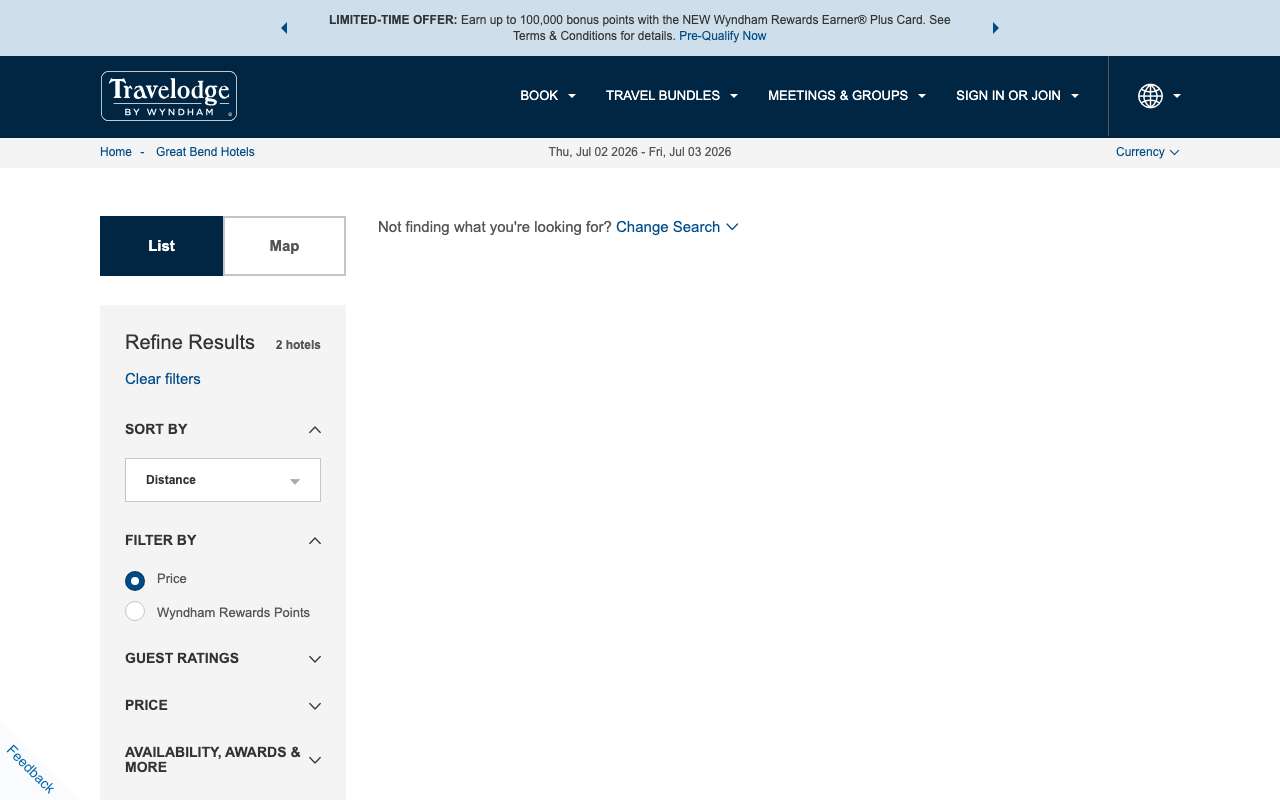Image resolution: width=1280 pixels, height=800 pixels.
Task: Open the TRAVEL BUNDLES menu
Action: 672,96
